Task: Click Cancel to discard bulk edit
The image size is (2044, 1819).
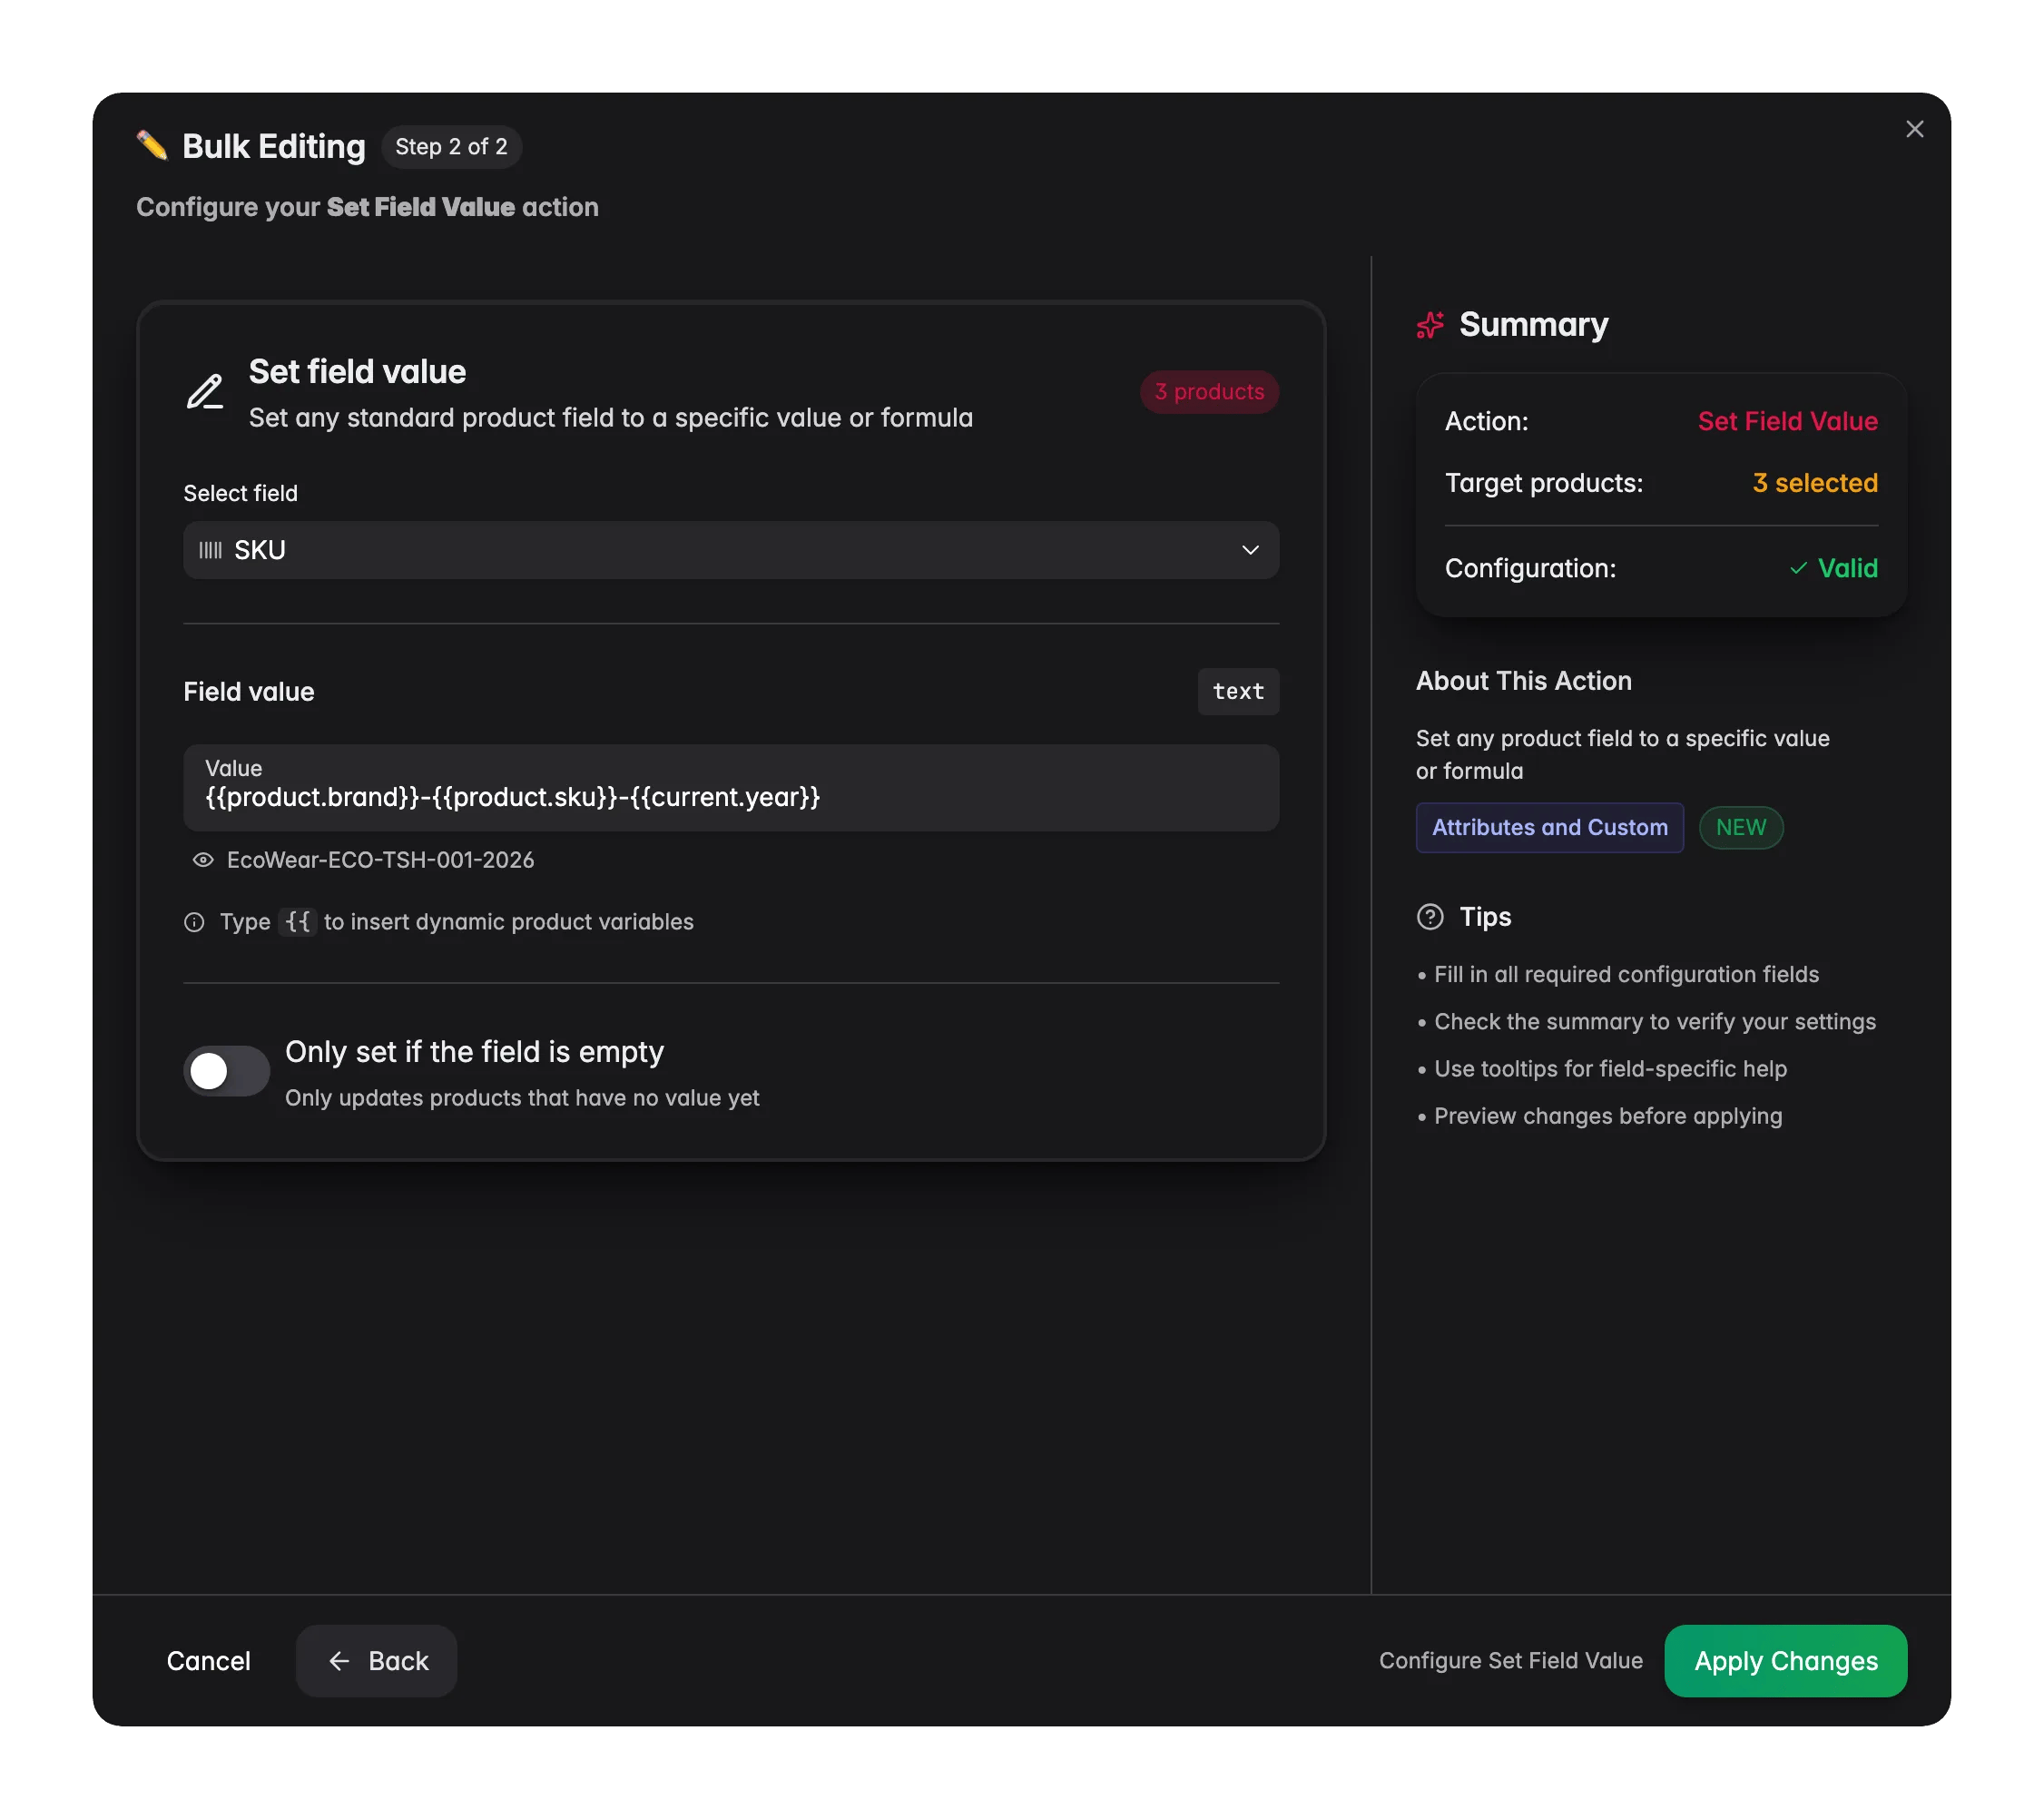Action: 208,1661
